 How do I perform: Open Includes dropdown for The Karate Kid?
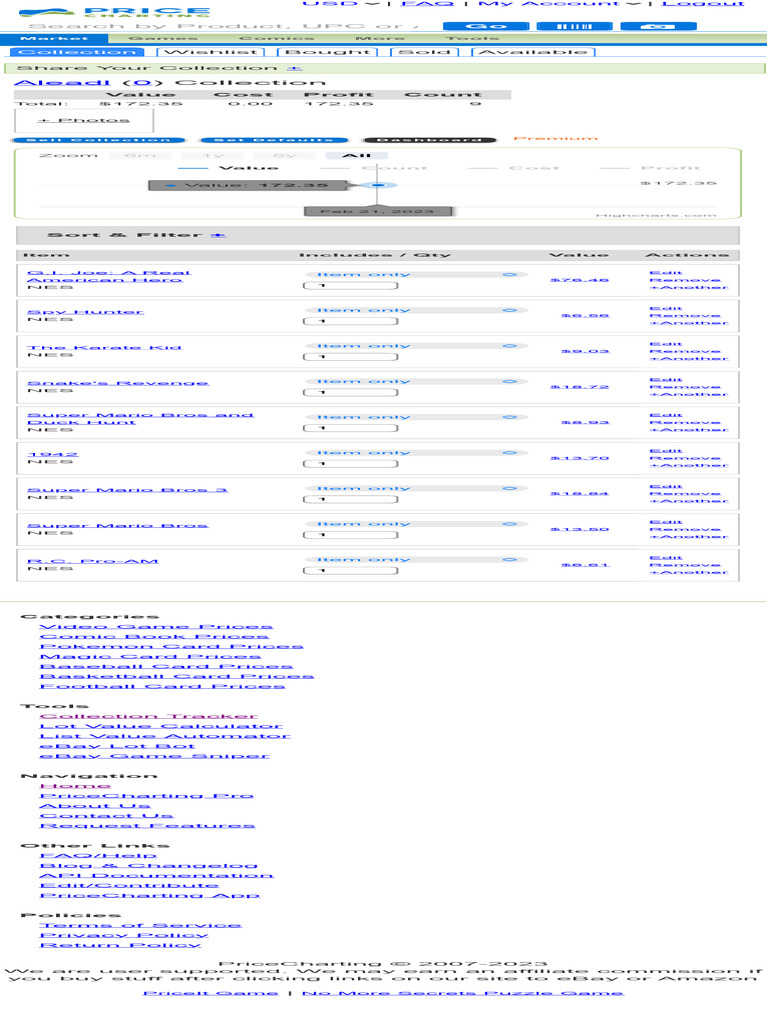pos(417,346)
